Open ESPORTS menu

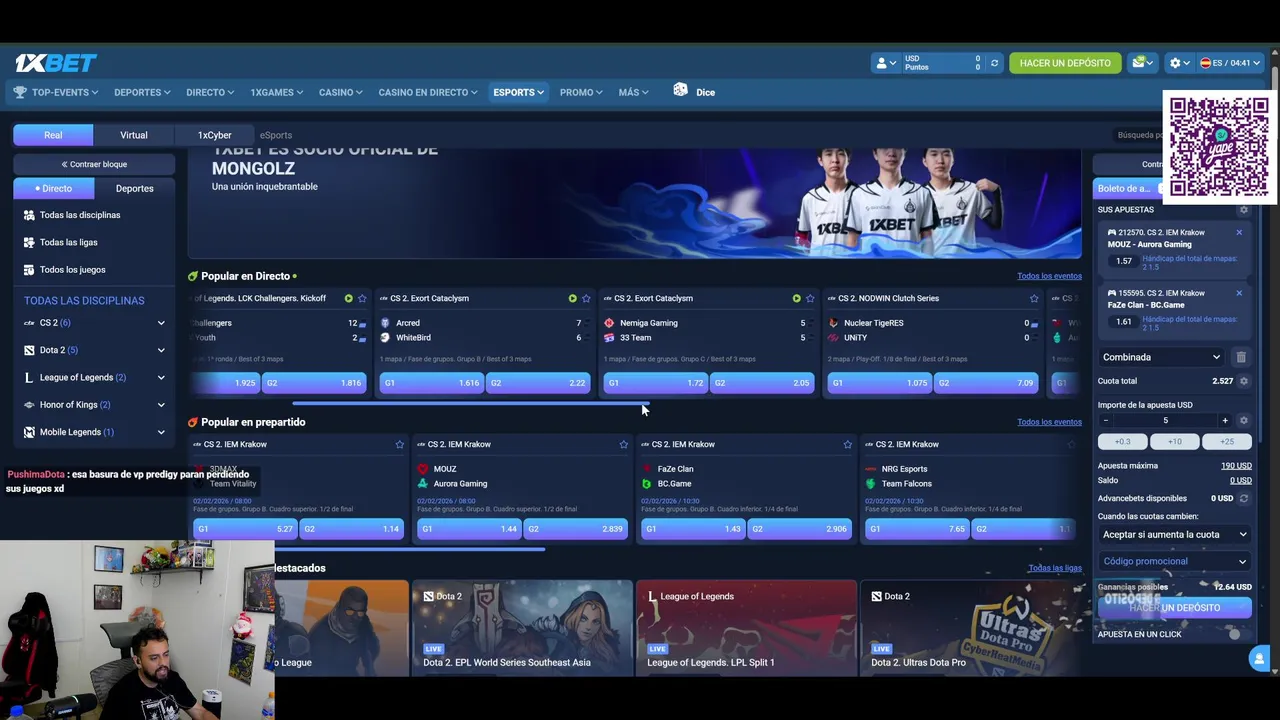[518, 92]
